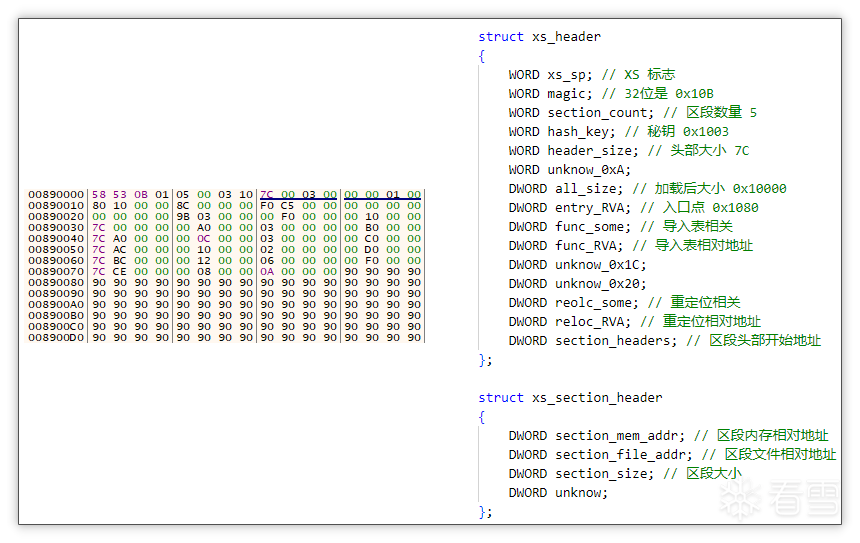Click the WORD xs_sp field line
The width and height of the screenshot is (860, 543).
592,75
